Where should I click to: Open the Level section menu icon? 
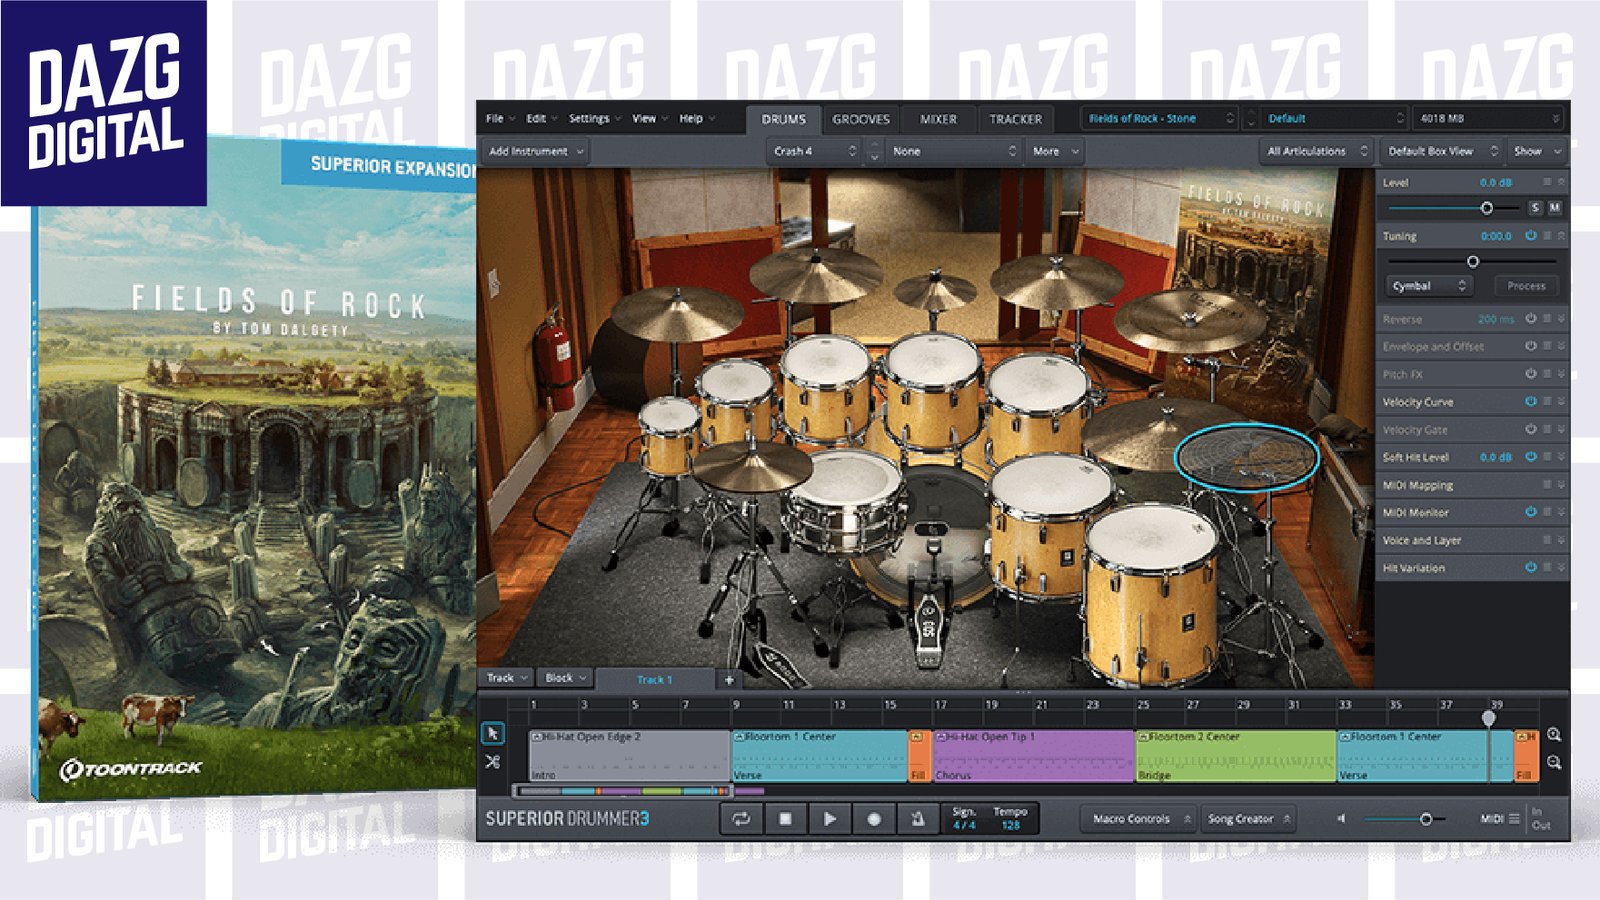click(1546, 182)
